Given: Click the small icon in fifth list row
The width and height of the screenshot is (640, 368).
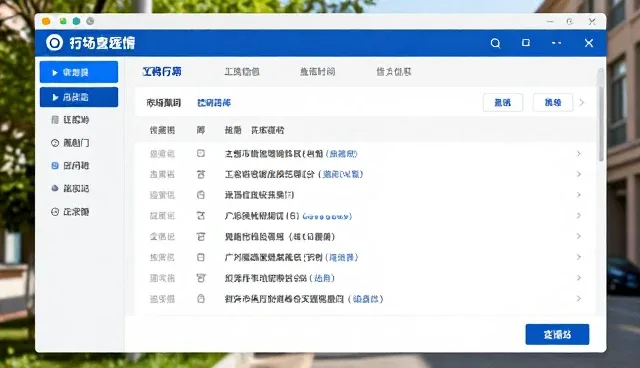Looking at the screenshot, I should pos(201,236).
